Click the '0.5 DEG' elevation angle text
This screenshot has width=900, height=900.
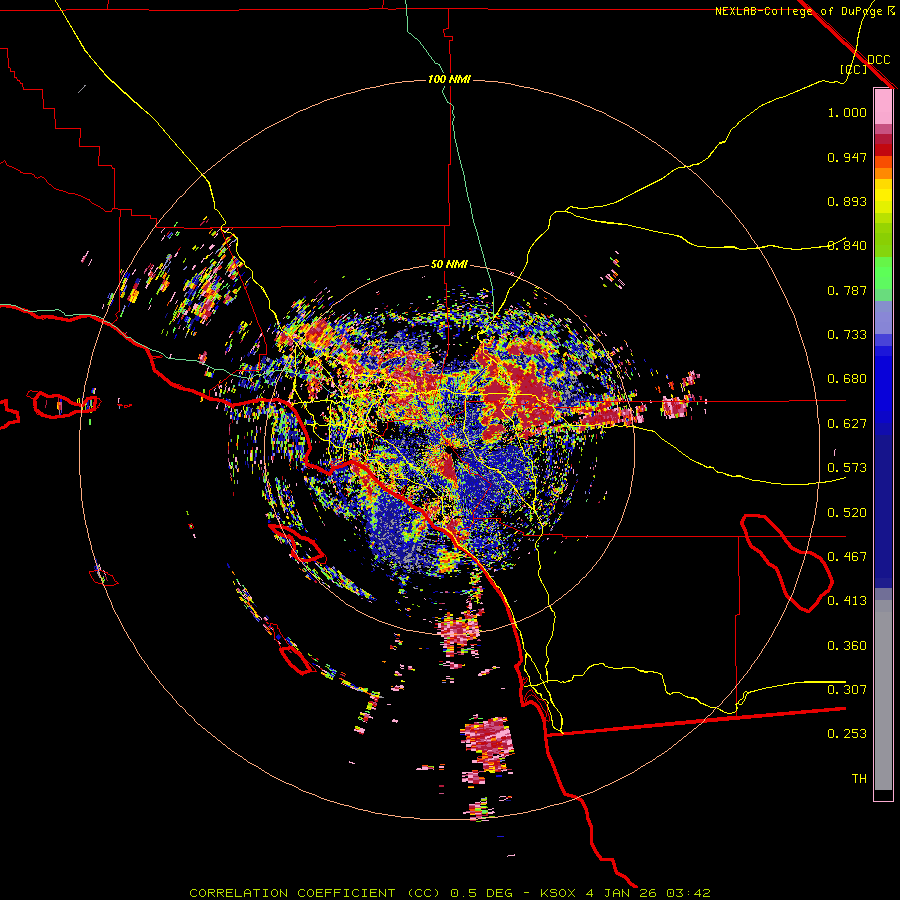[482, 893]
